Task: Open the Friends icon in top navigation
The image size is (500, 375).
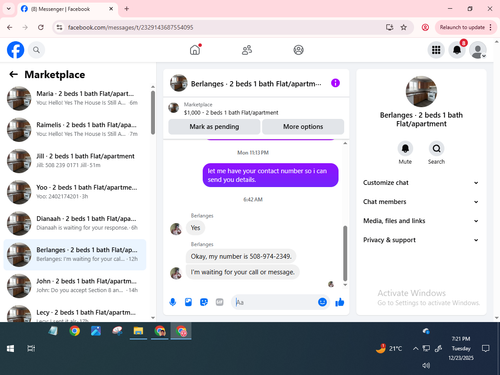Action: [x=247, y=50]
